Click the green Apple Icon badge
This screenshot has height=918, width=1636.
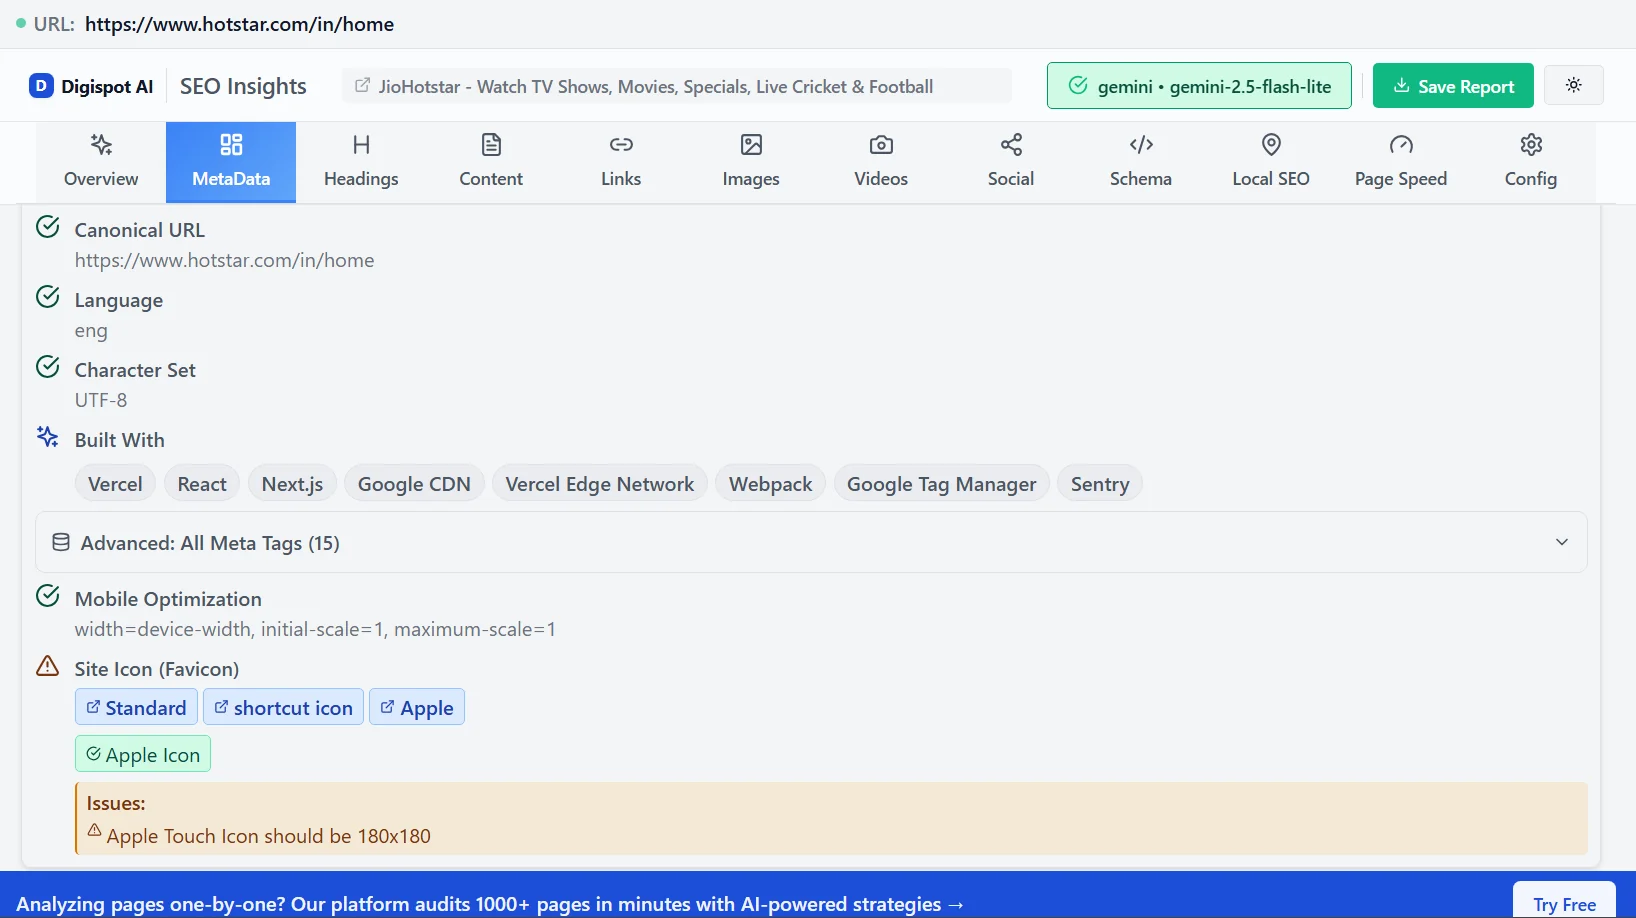point(143,754)
